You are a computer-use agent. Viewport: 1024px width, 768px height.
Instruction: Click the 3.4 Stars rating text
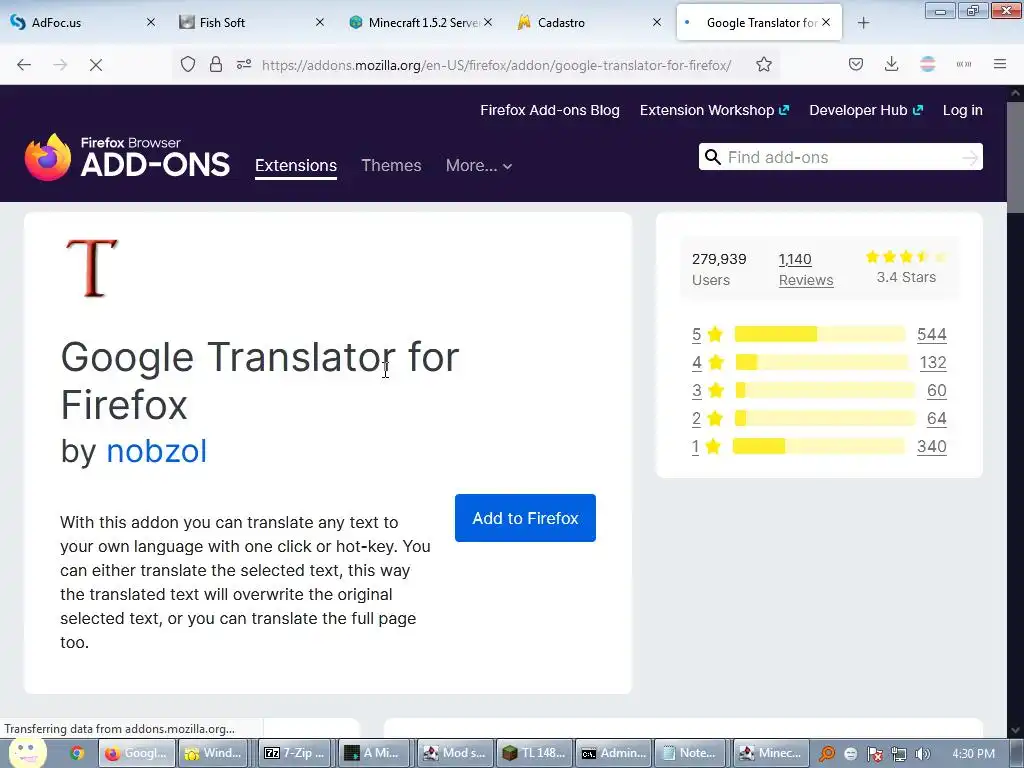tap(906, 278)
